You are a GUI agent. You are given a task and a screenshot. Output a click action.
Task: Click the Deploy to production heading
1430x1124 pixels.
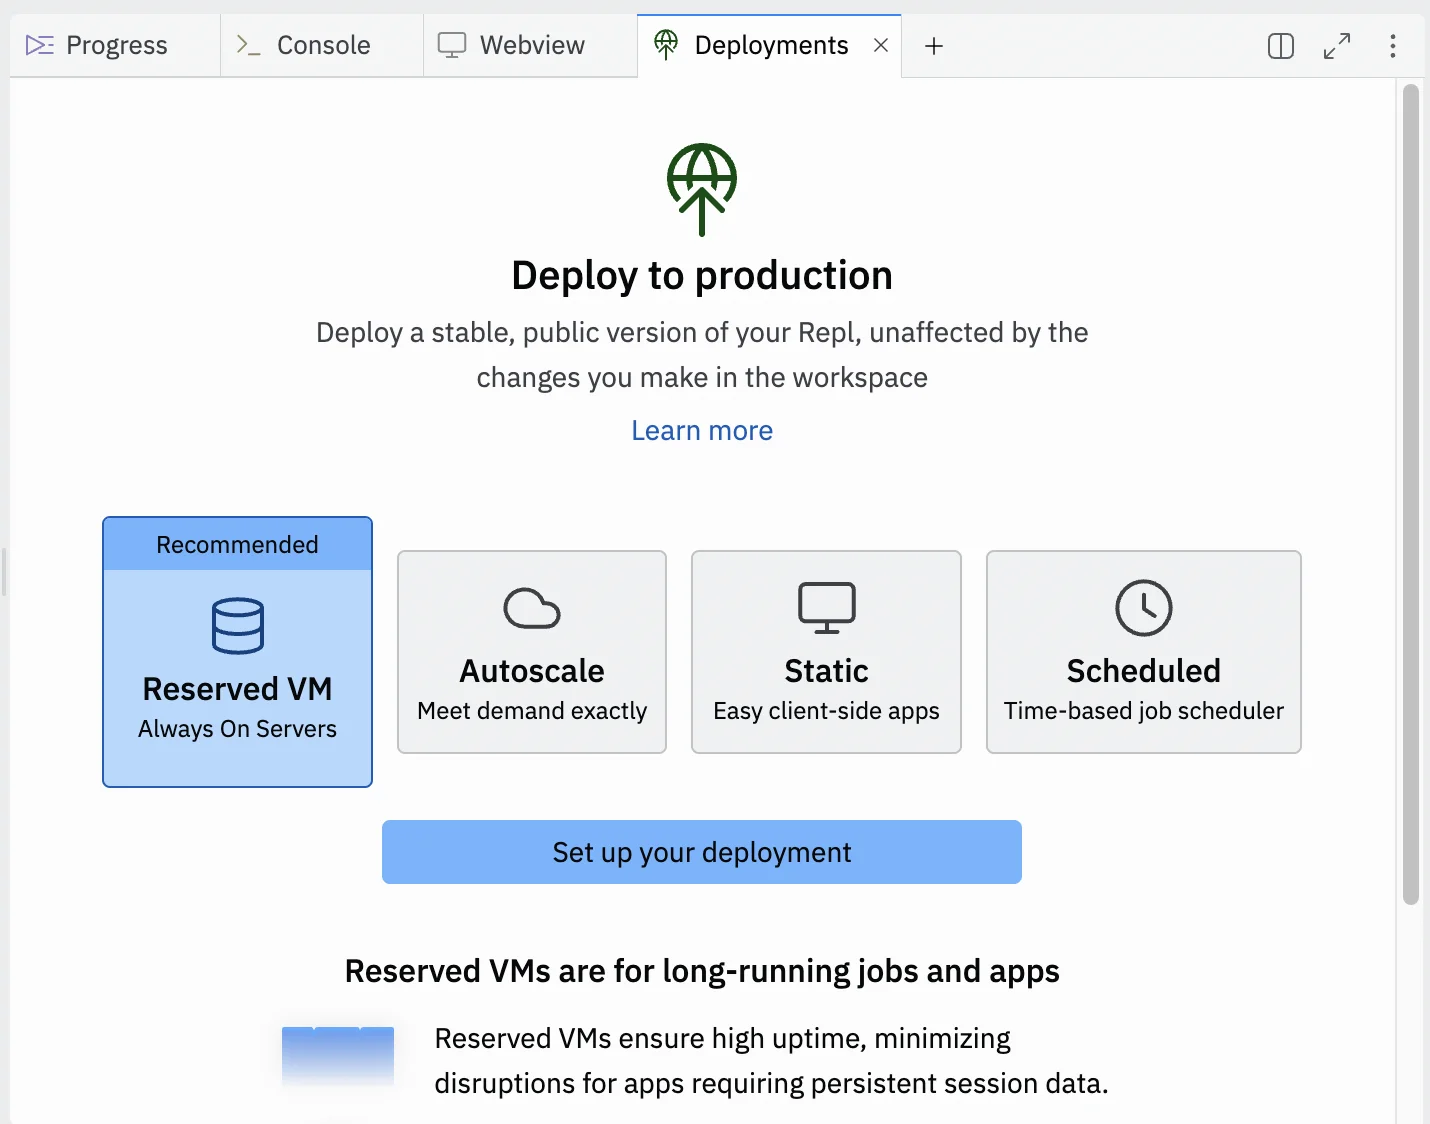tap(702, 276)
